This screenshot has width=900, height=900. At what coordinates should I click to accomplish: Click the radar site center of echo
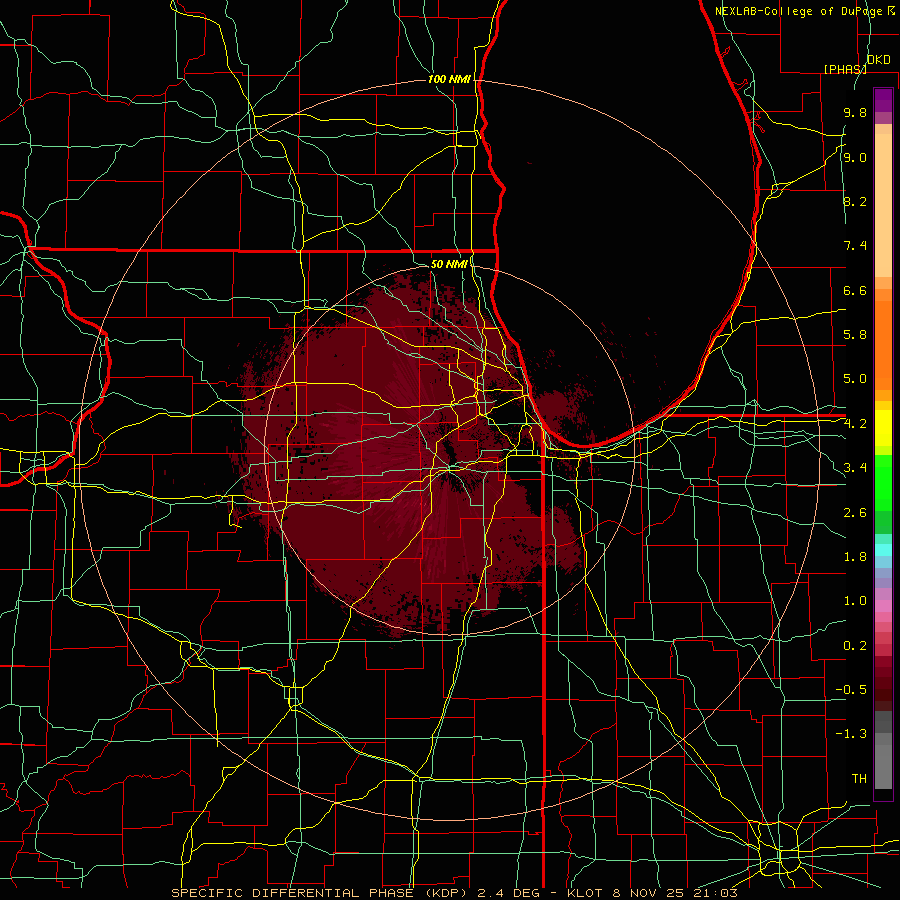[x=449, y=469]
